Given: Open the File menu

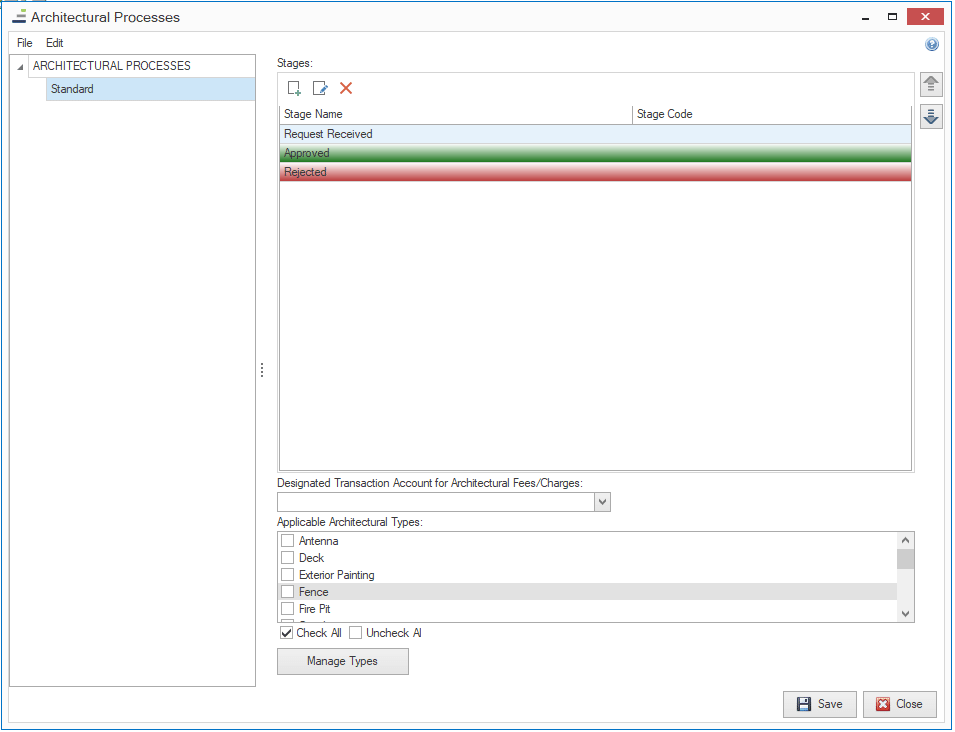Looking at the screenshot, I should coord(24,43).
